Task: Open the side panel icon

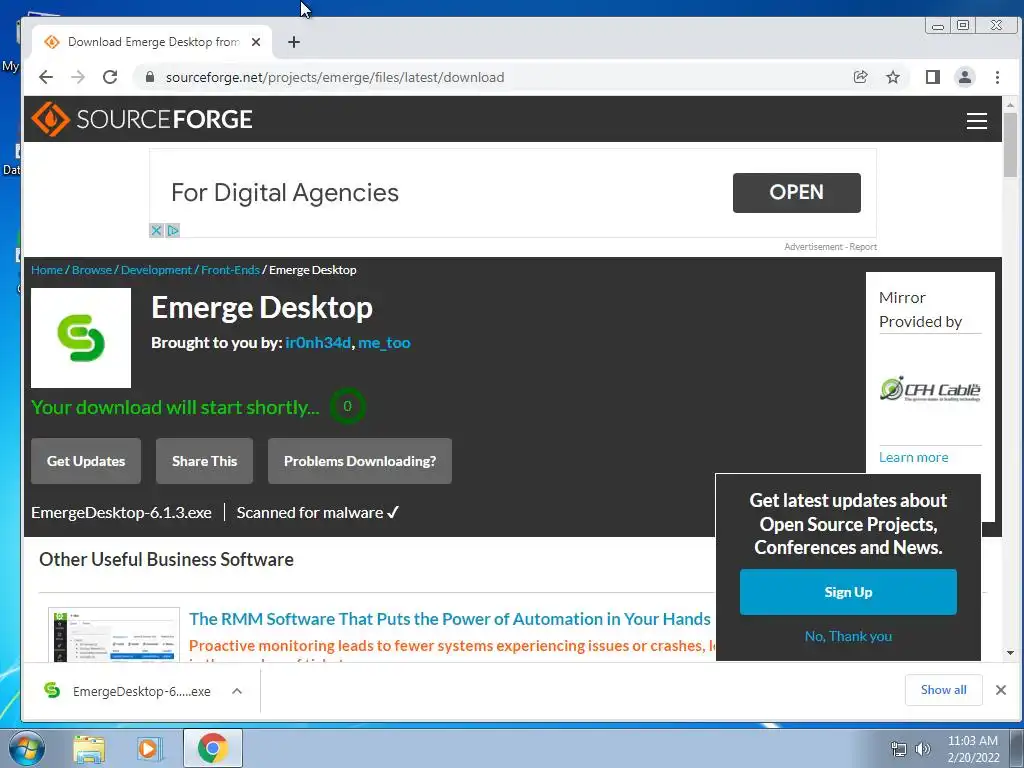Action: (x=933, y=77)
